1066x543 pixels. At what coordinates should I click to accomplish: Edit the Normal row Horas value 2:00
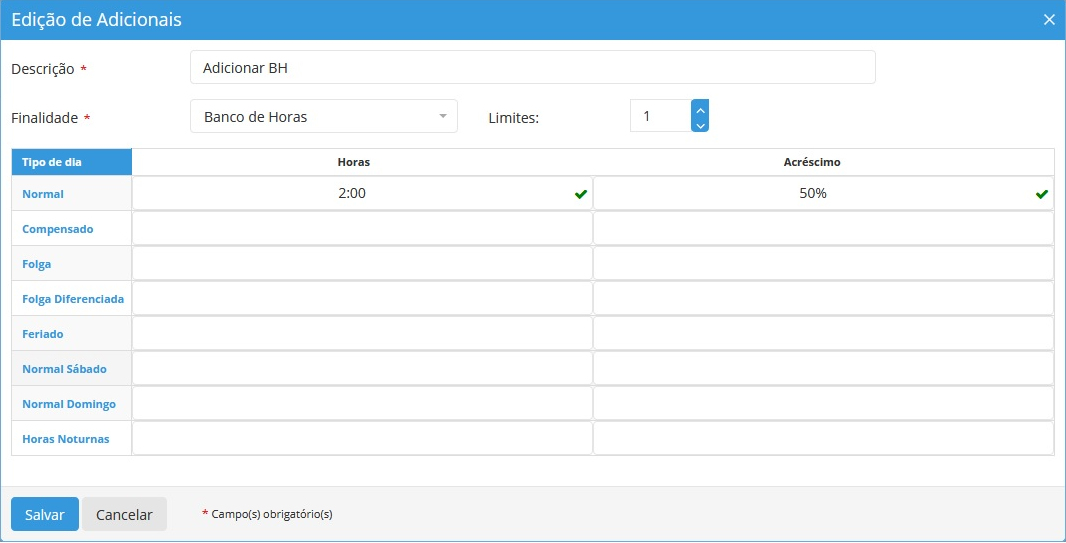click(x=352, y=194)
